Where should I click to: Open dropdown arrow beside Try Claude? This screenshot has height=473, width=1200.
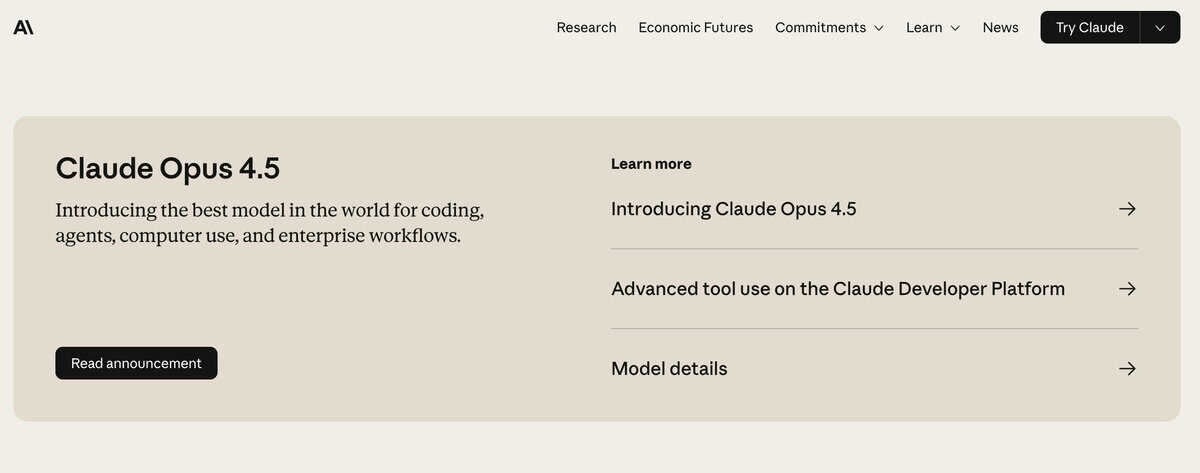1160,28
